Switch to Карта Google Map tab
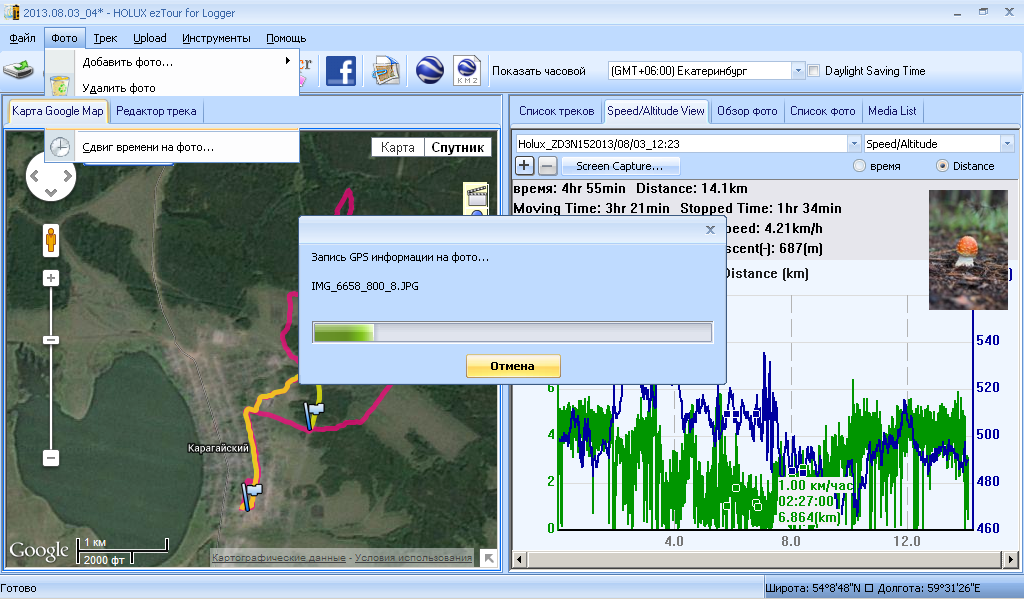Viewport: 1024px width, 600px height. 57,111
